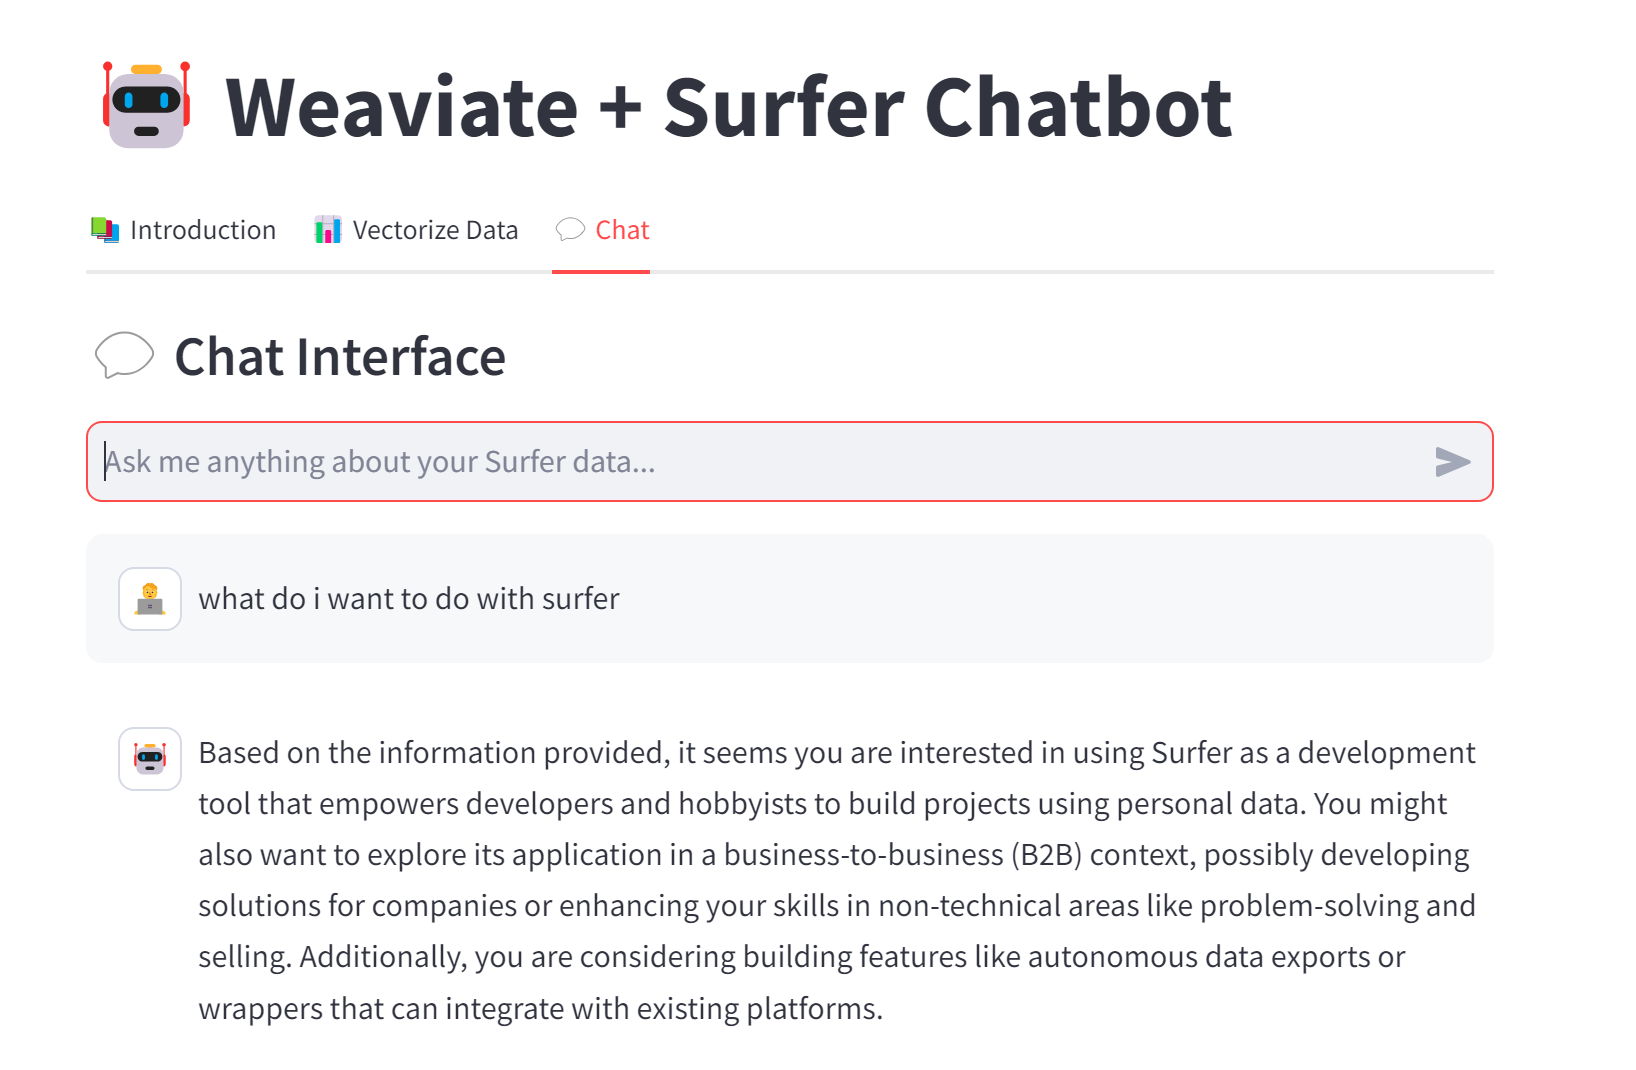Click the speech balloon beside Chat Interface heading

(x=124, y=356)
